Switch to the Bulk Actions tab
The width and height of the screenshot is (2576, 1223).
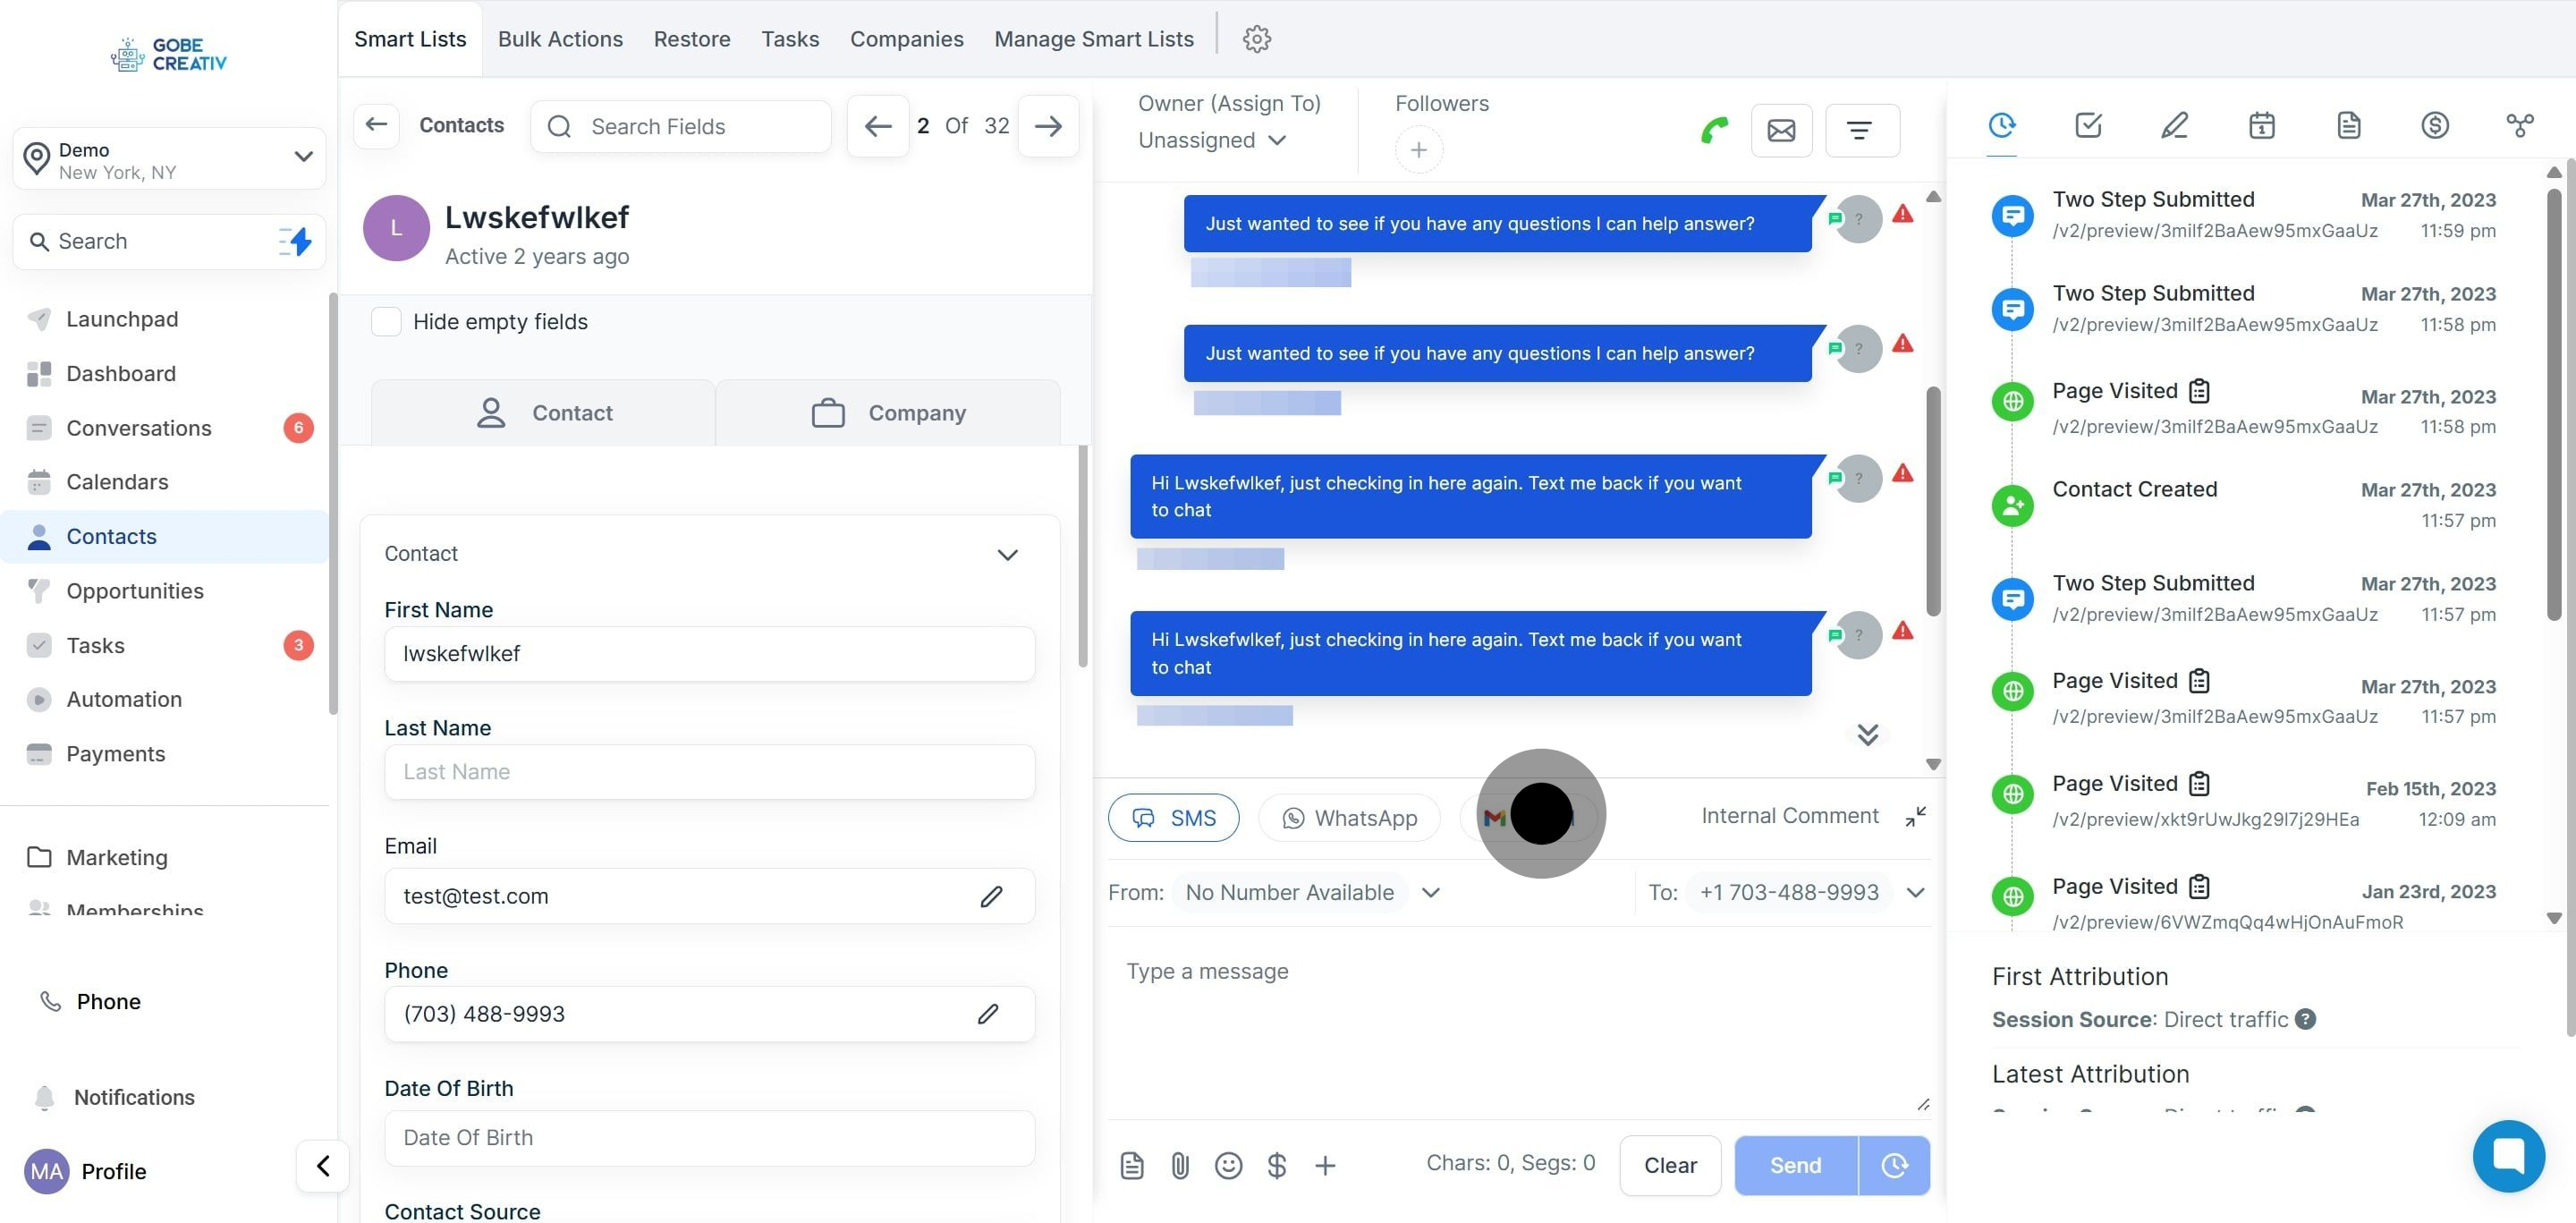[560, 39]
